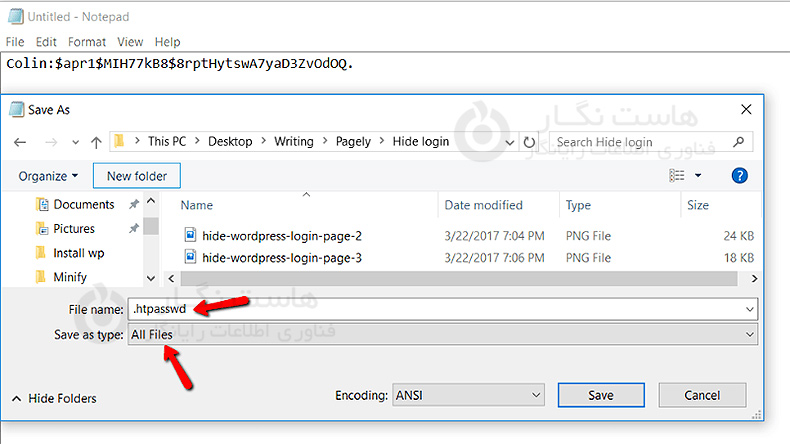Open the Organize dropdown menu
The width and height of the screenshot is (790, 444).
[48, 176]
